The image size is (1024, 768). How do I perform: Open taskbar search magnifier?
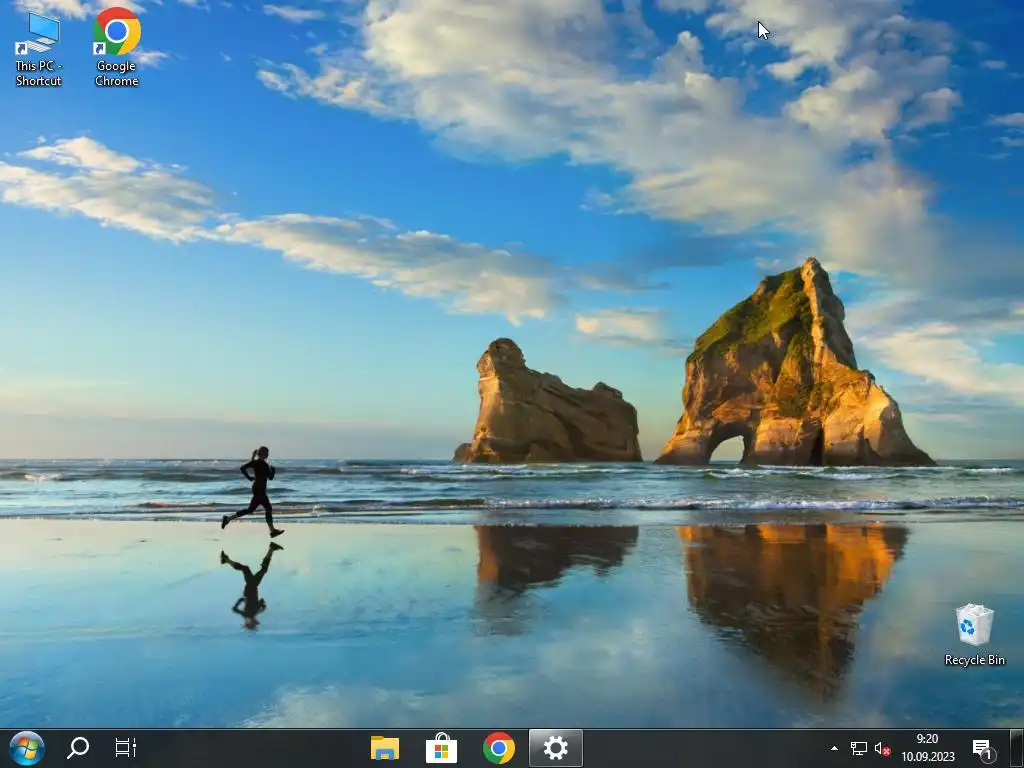tap(78, 748)
